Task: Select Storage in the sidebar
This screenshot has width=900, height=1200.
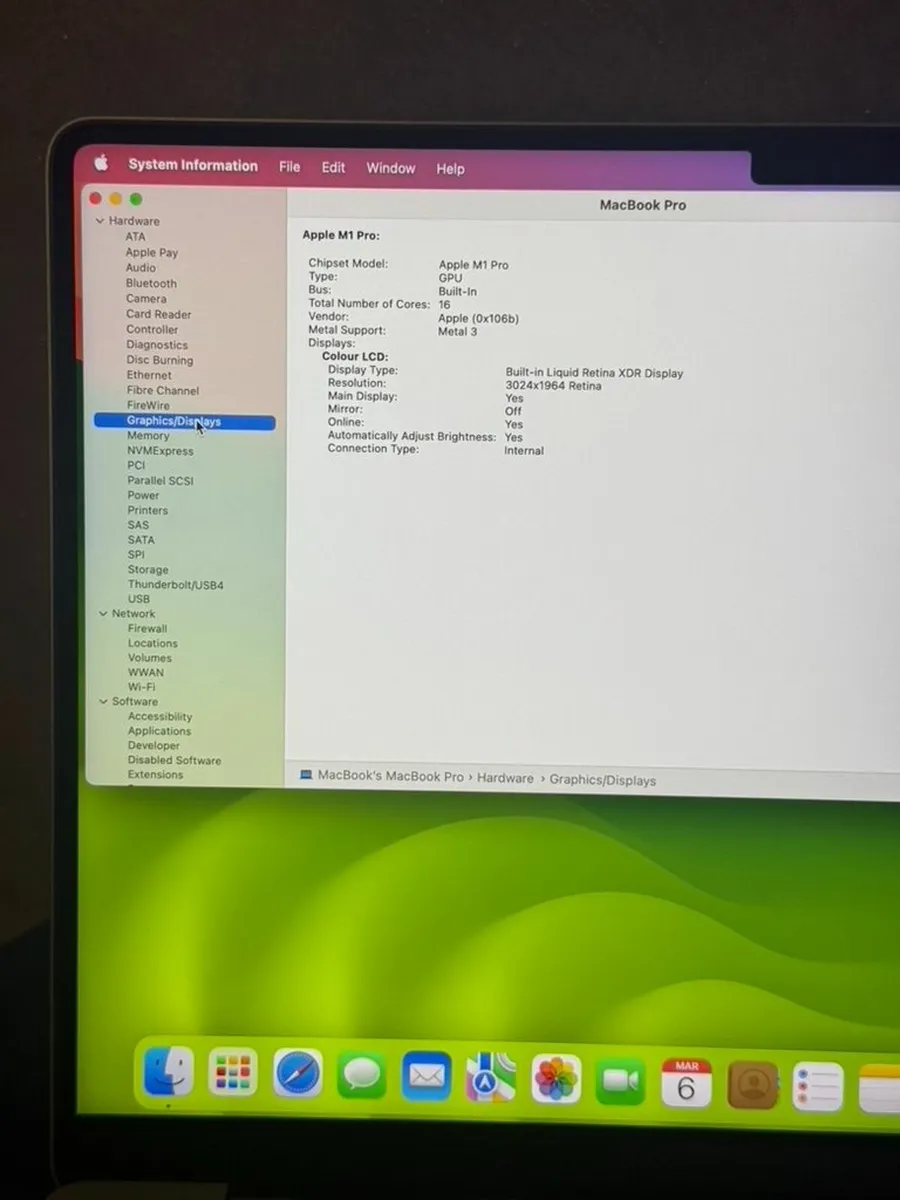Action: [148, 570]
